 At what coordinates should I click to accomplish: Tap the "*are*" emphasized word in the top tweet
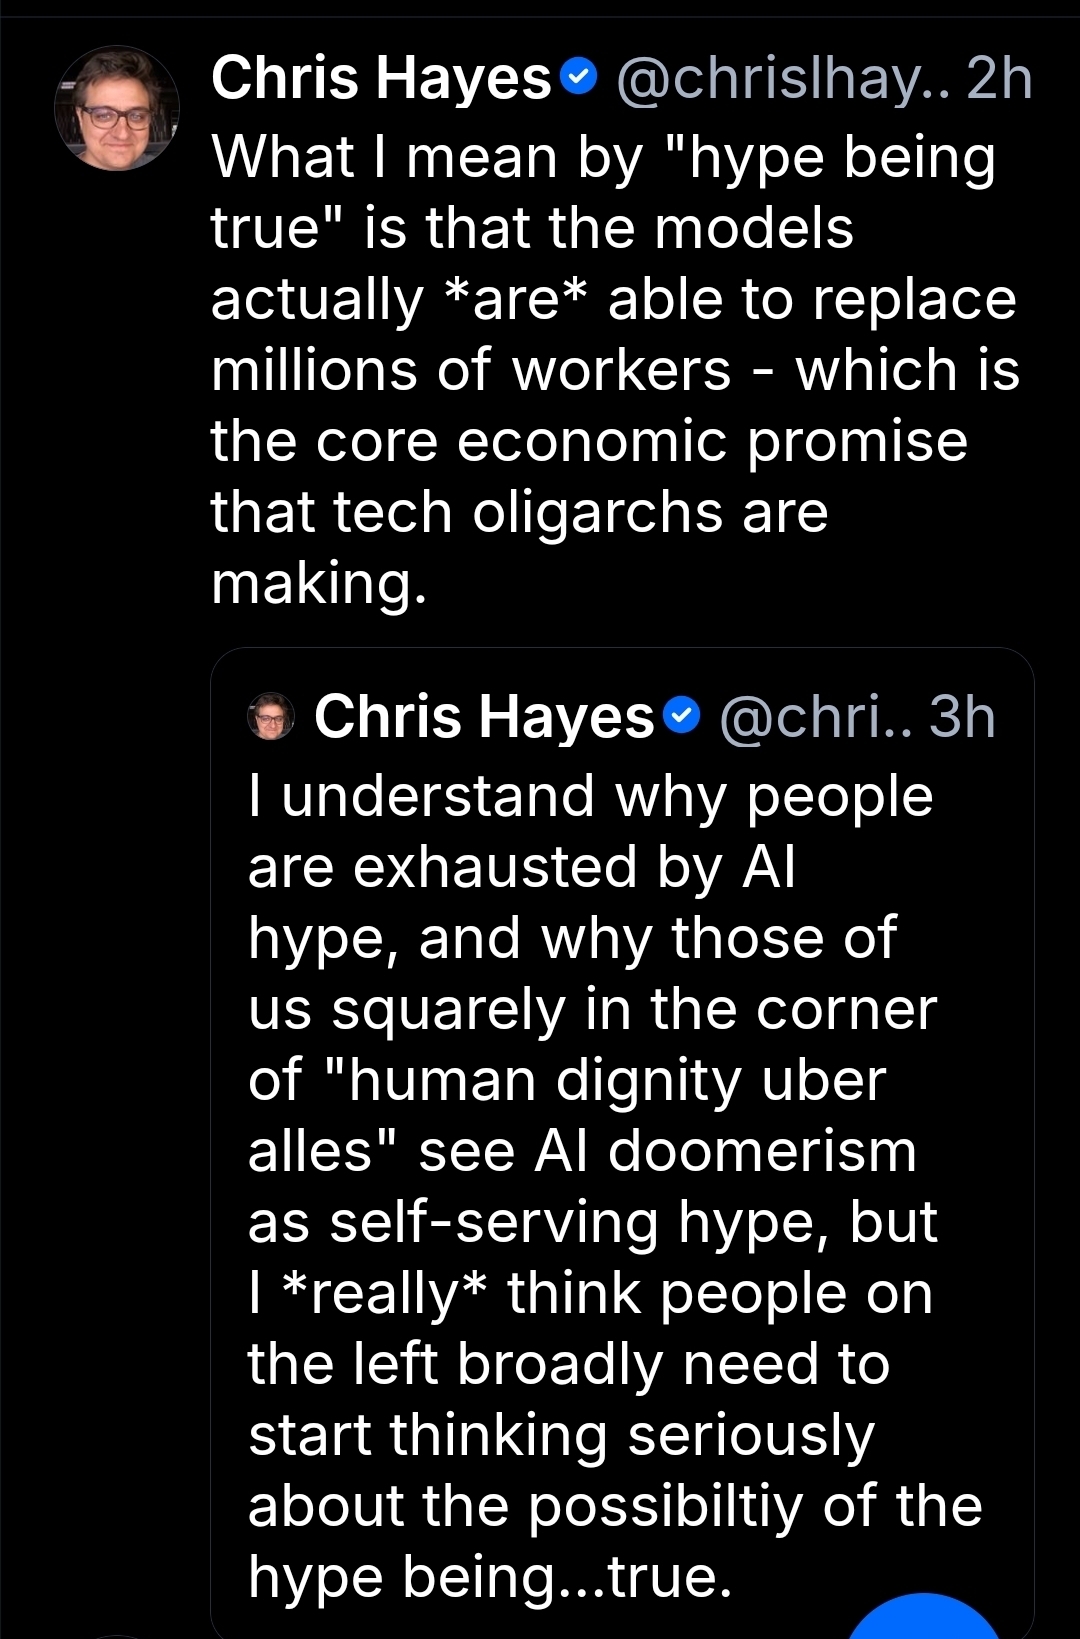516,300
